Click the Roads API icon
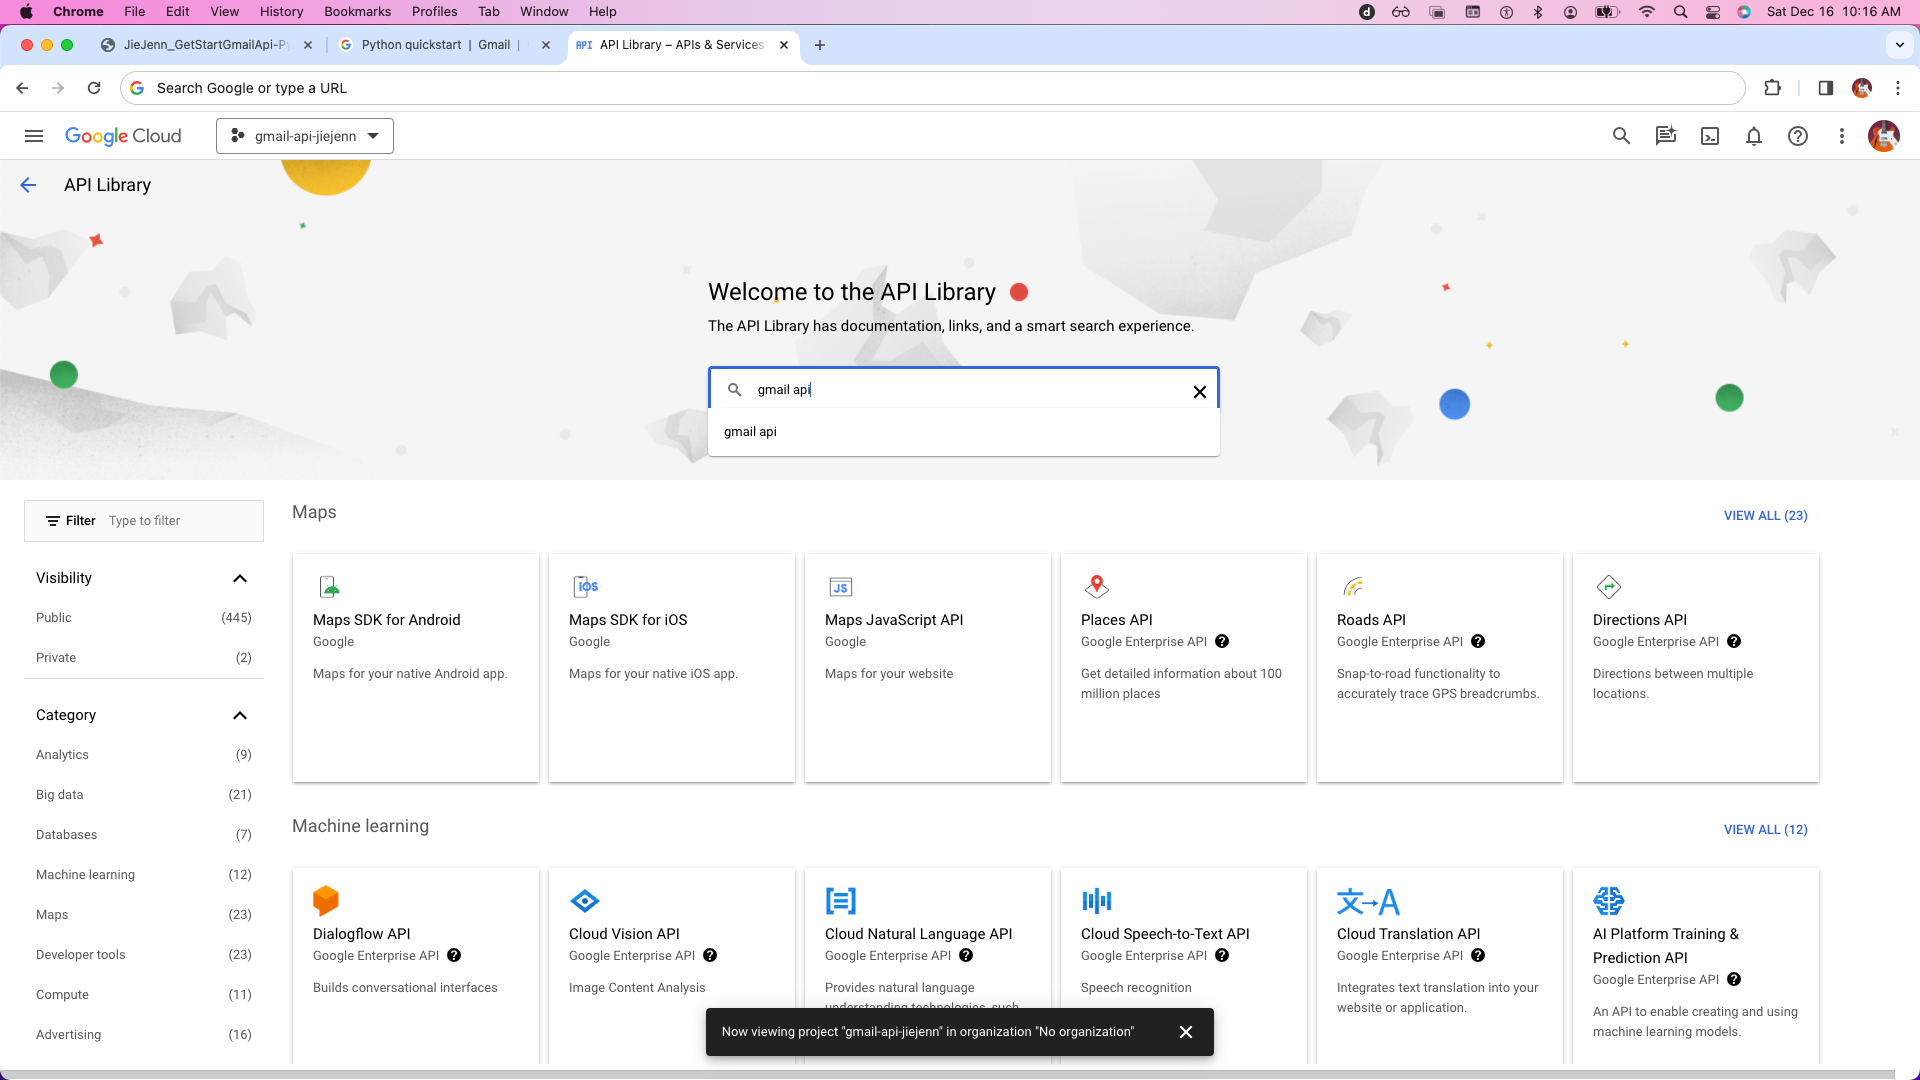Viewport: 1920px width, 1080px height. click(1353, 587)
